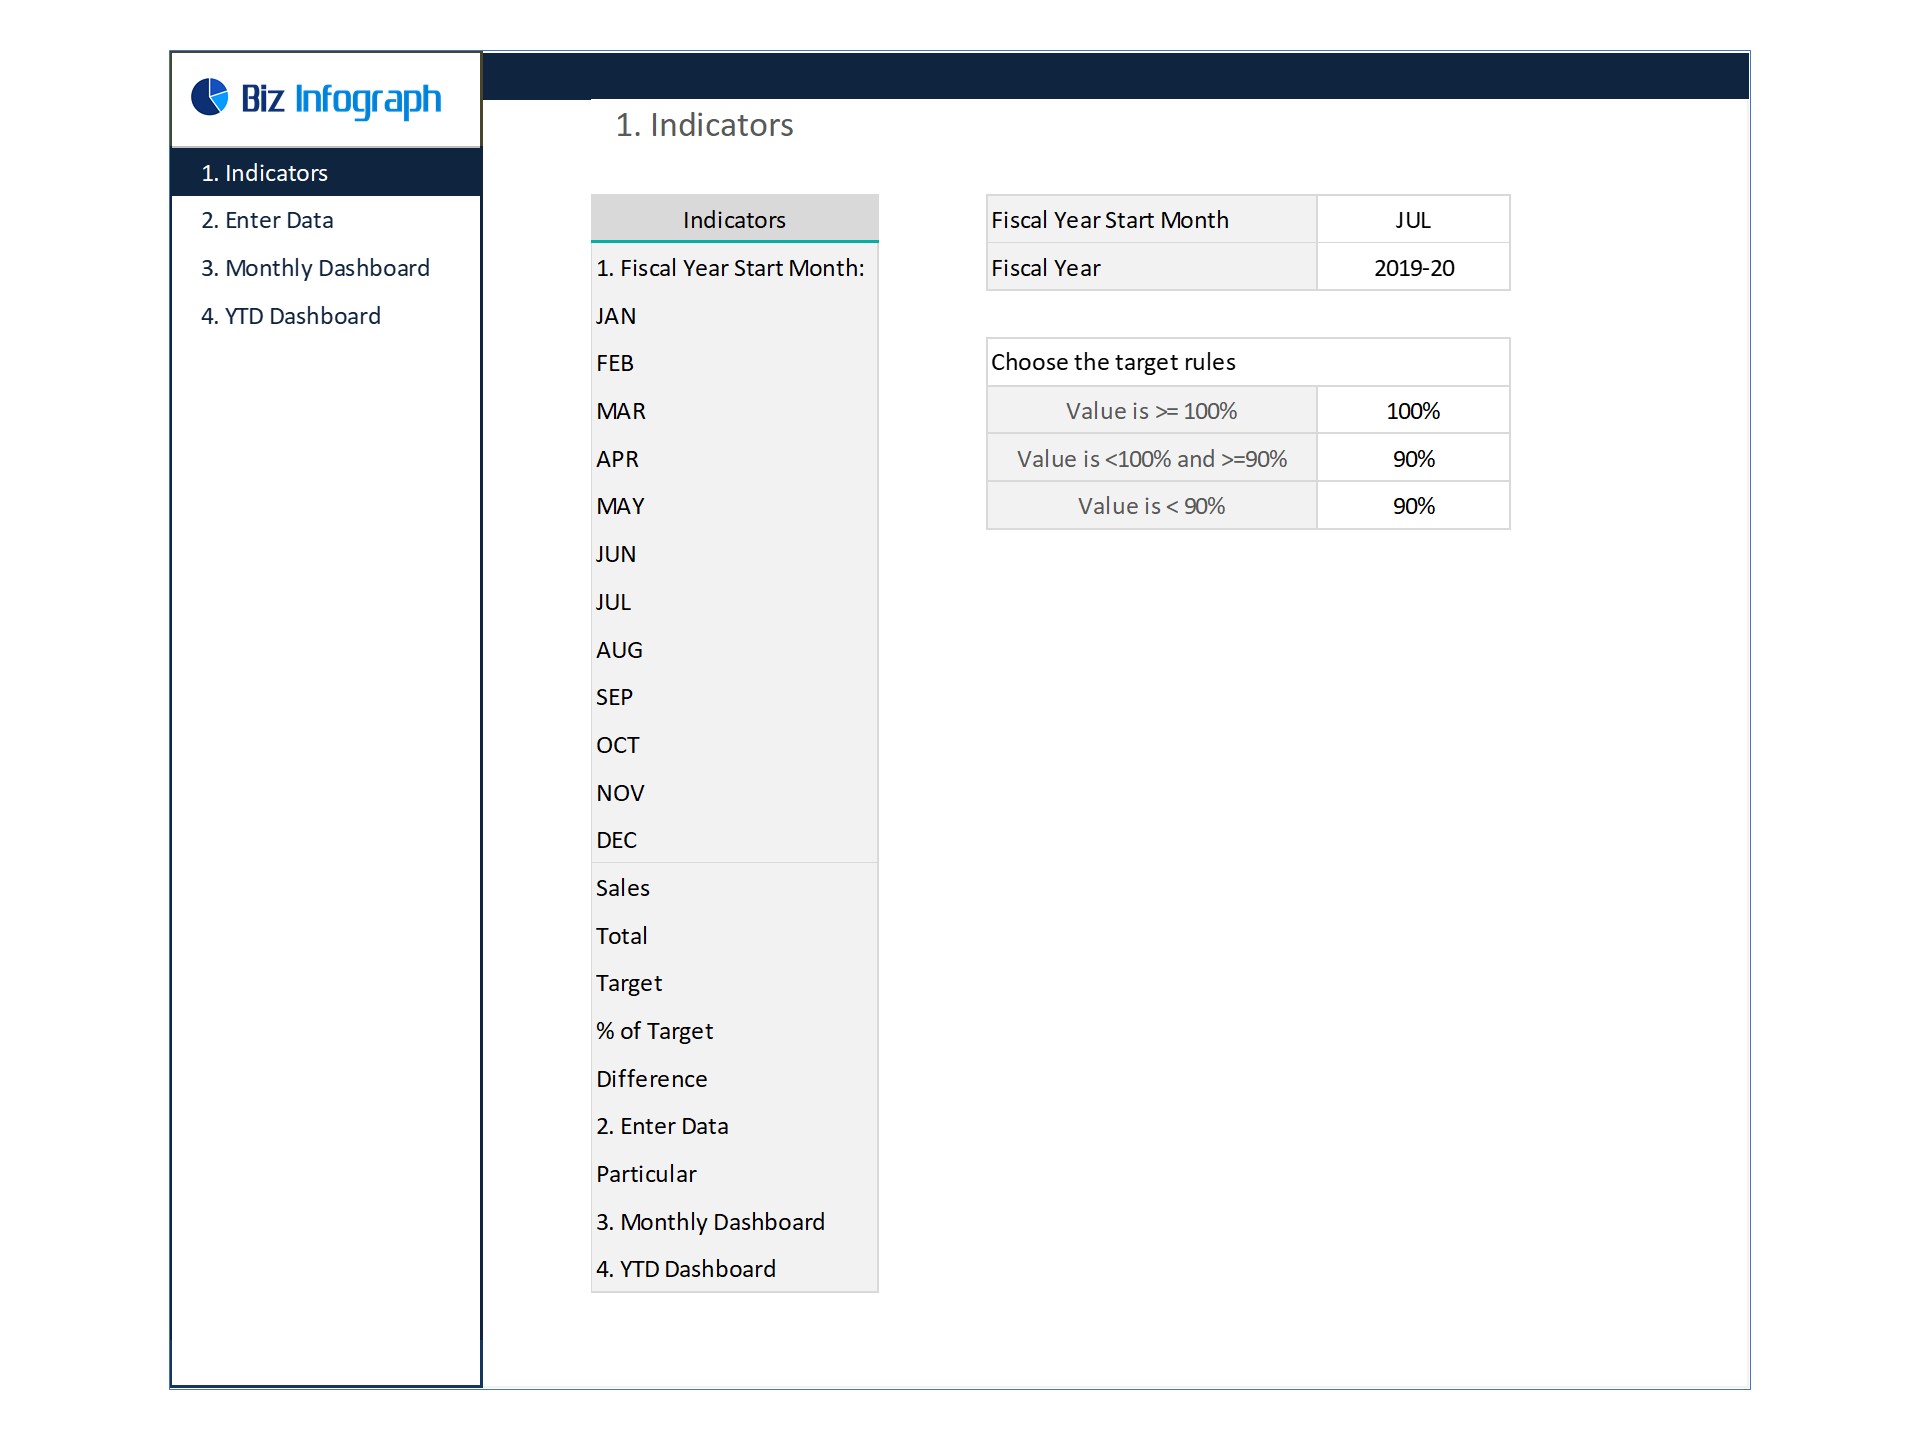Select the MAR cell in Indicators list
Viewport: 1920px width, 1440px height.
[735, 411]
